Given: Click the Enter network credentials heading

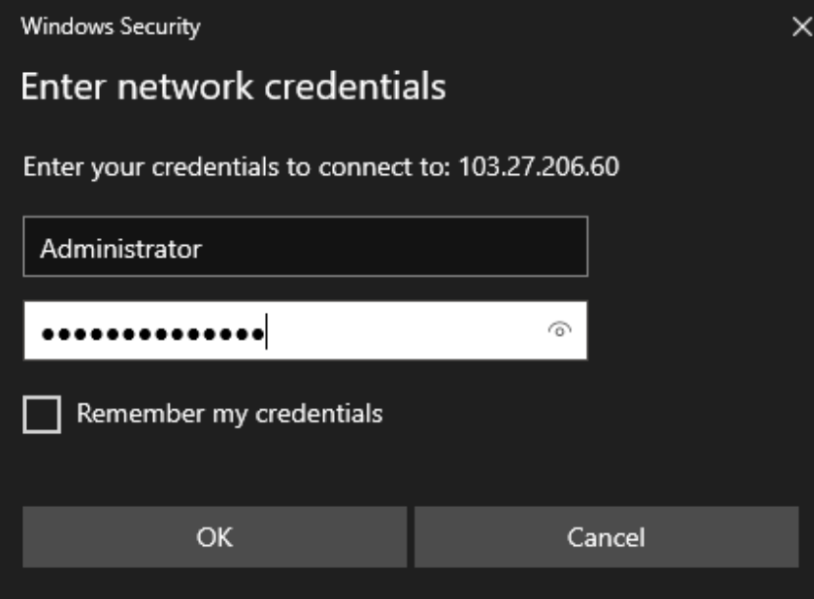Looking at the screenshot, I should (233, 86).
